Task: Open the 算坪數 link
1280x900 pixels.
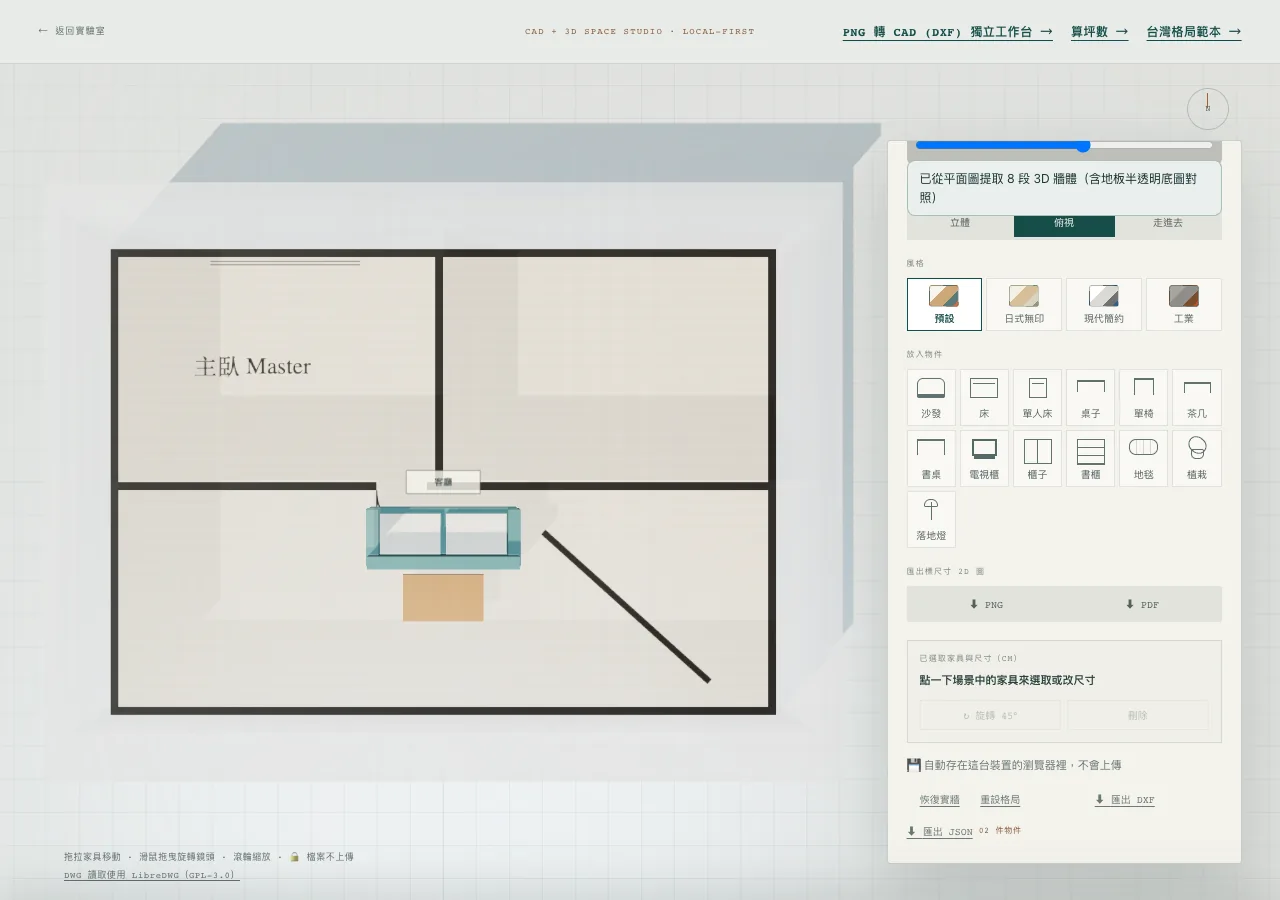Action: tap(1100, 32)
